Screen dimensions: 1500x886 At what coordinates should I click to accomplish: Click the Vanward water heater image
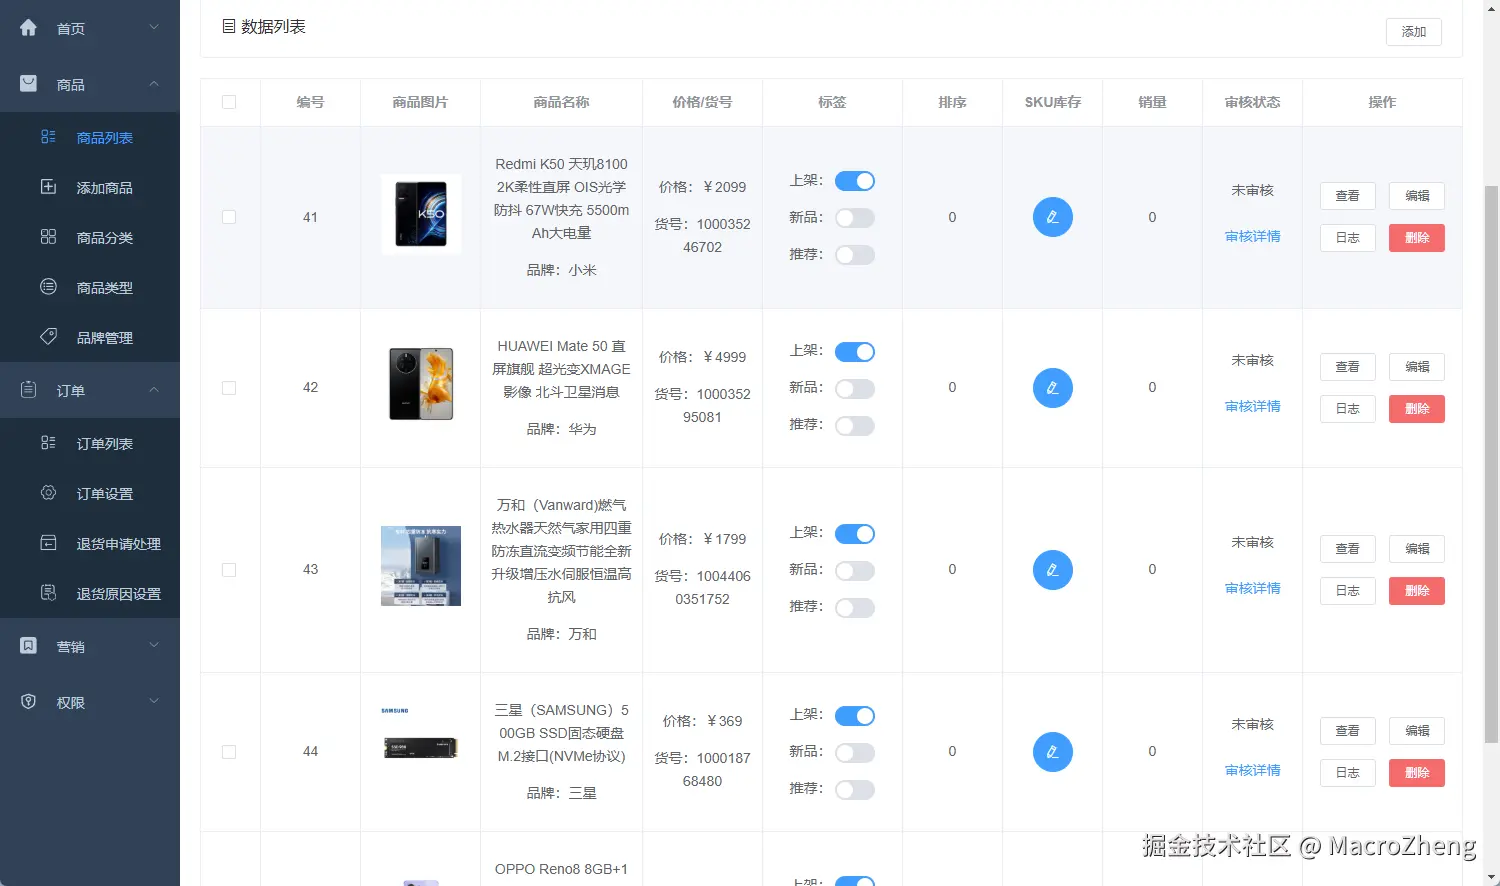coord(421,566)
